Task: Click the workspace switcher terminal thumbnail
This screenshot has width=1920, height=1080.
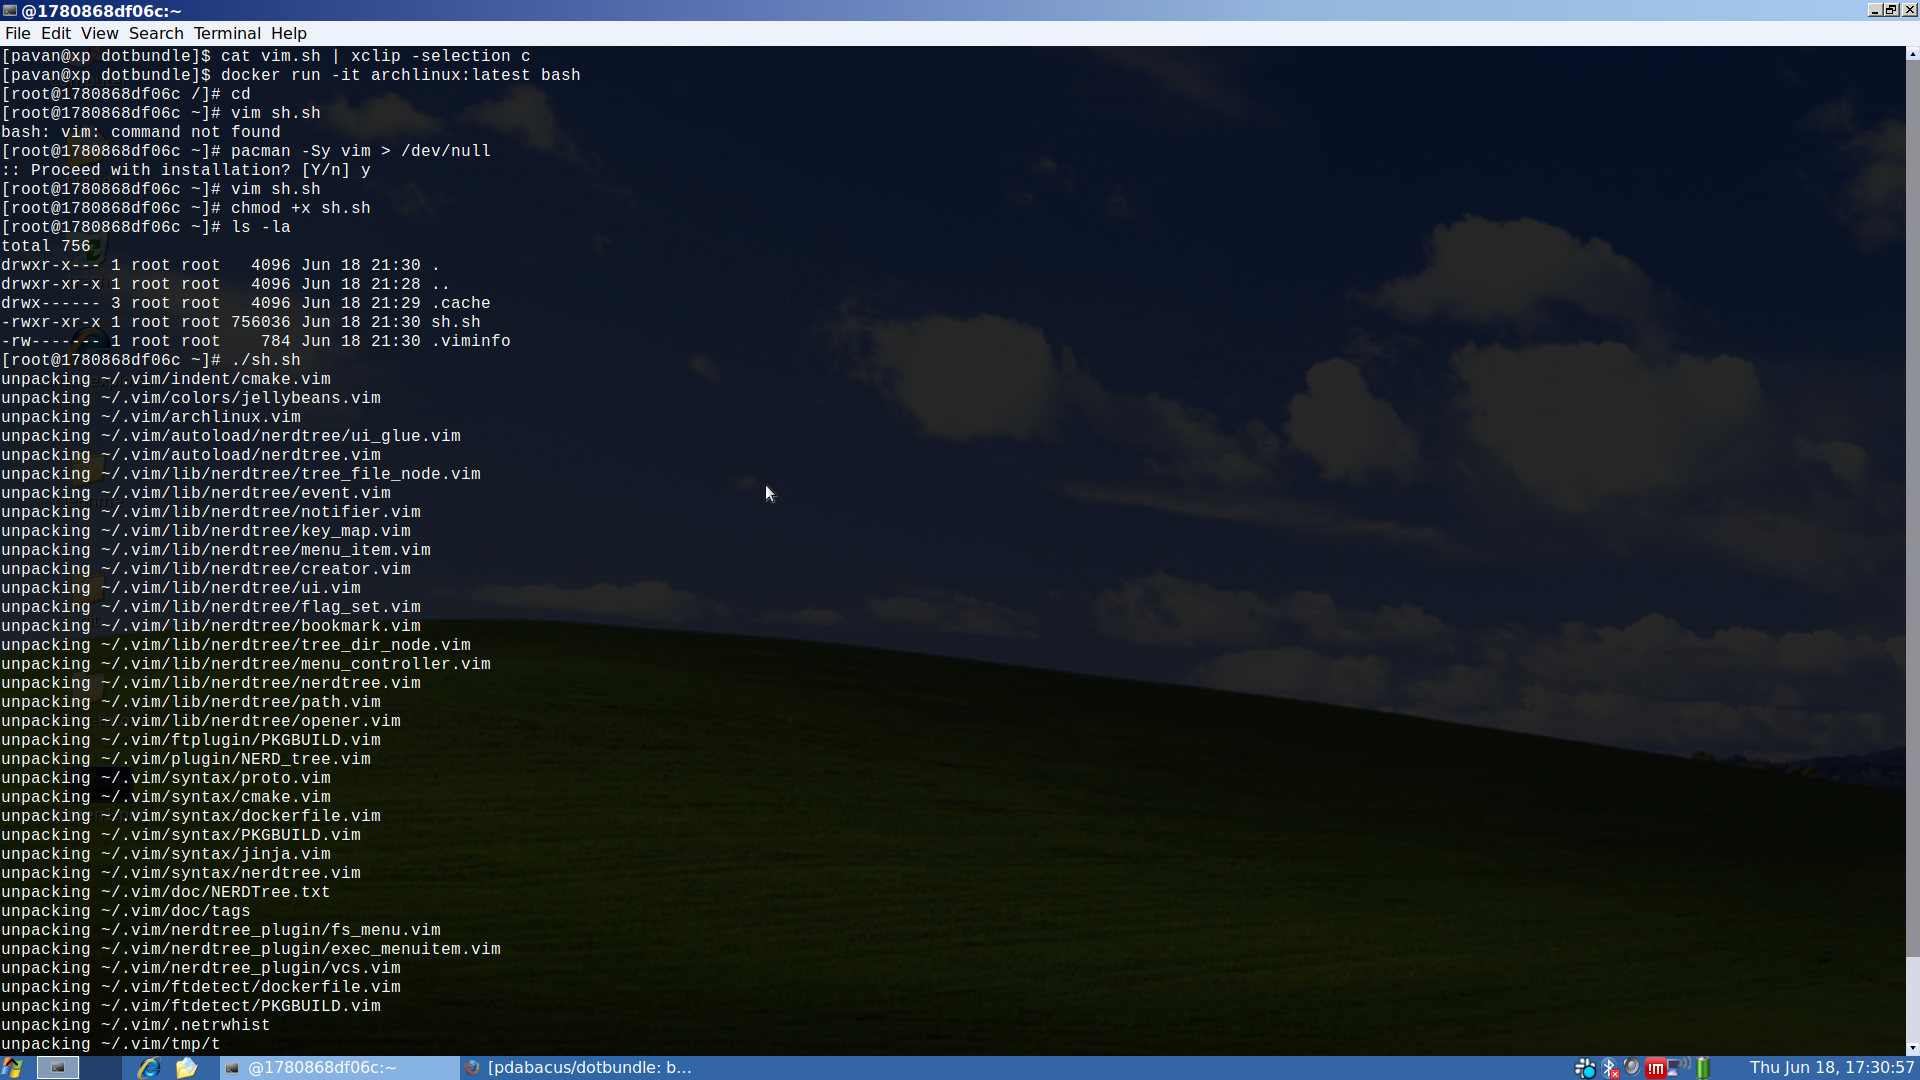Action: tap(58, 1068)
